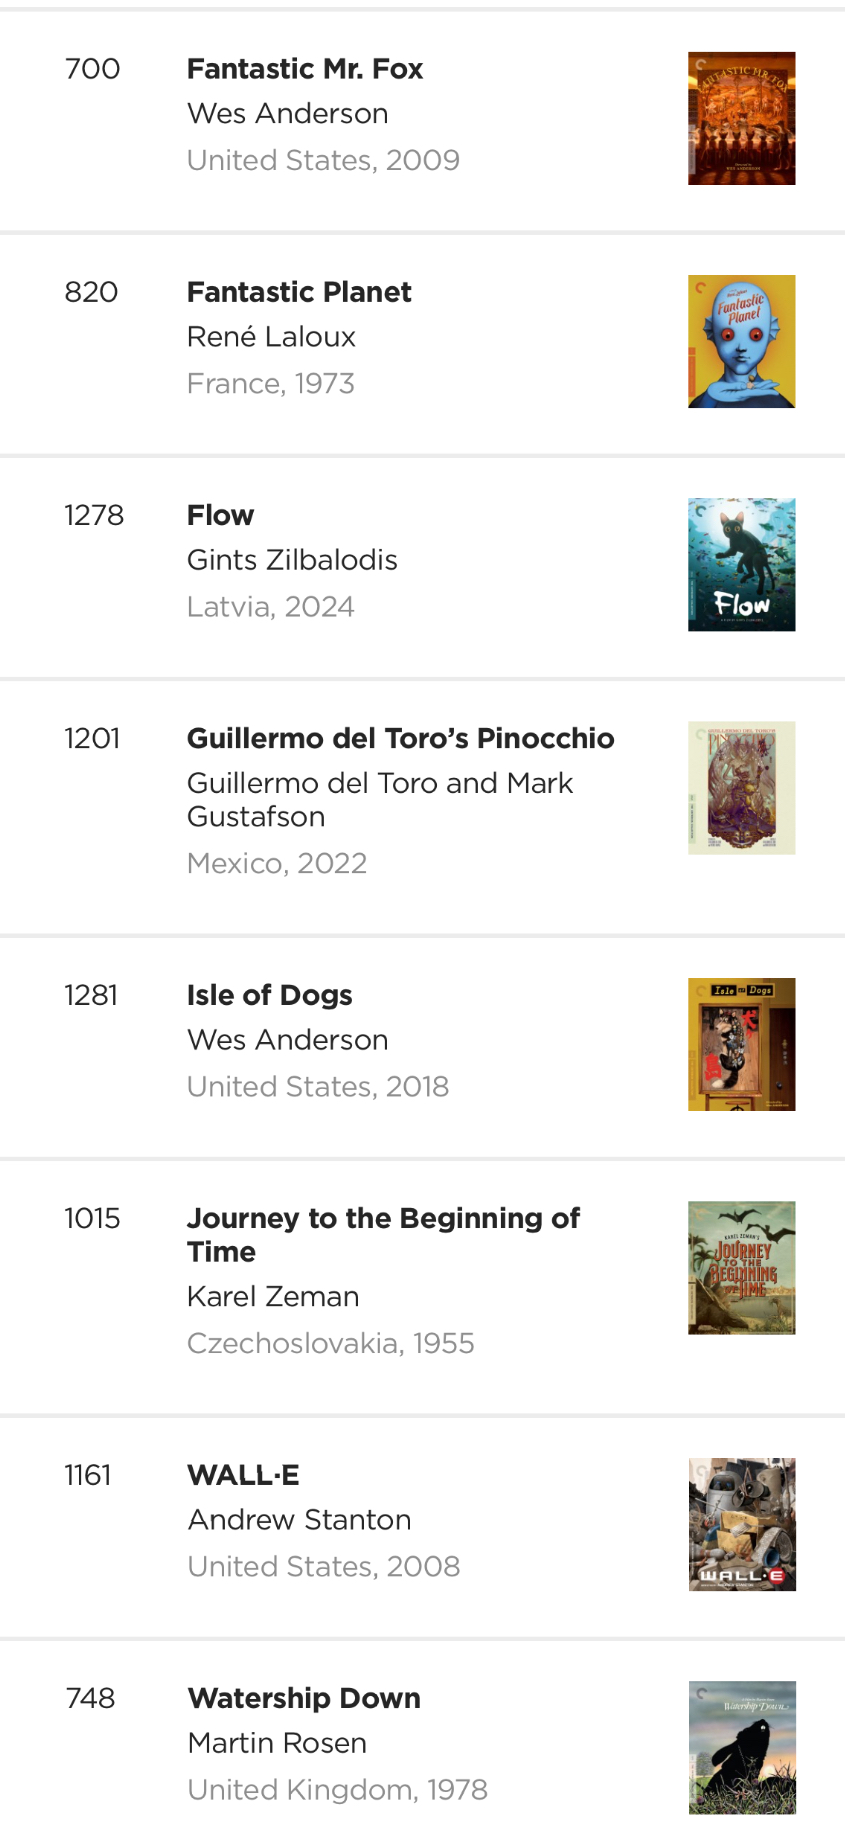
Task: Open Guillermo del Toro's Pinocchio cover thumbnail
Action: 741,788
